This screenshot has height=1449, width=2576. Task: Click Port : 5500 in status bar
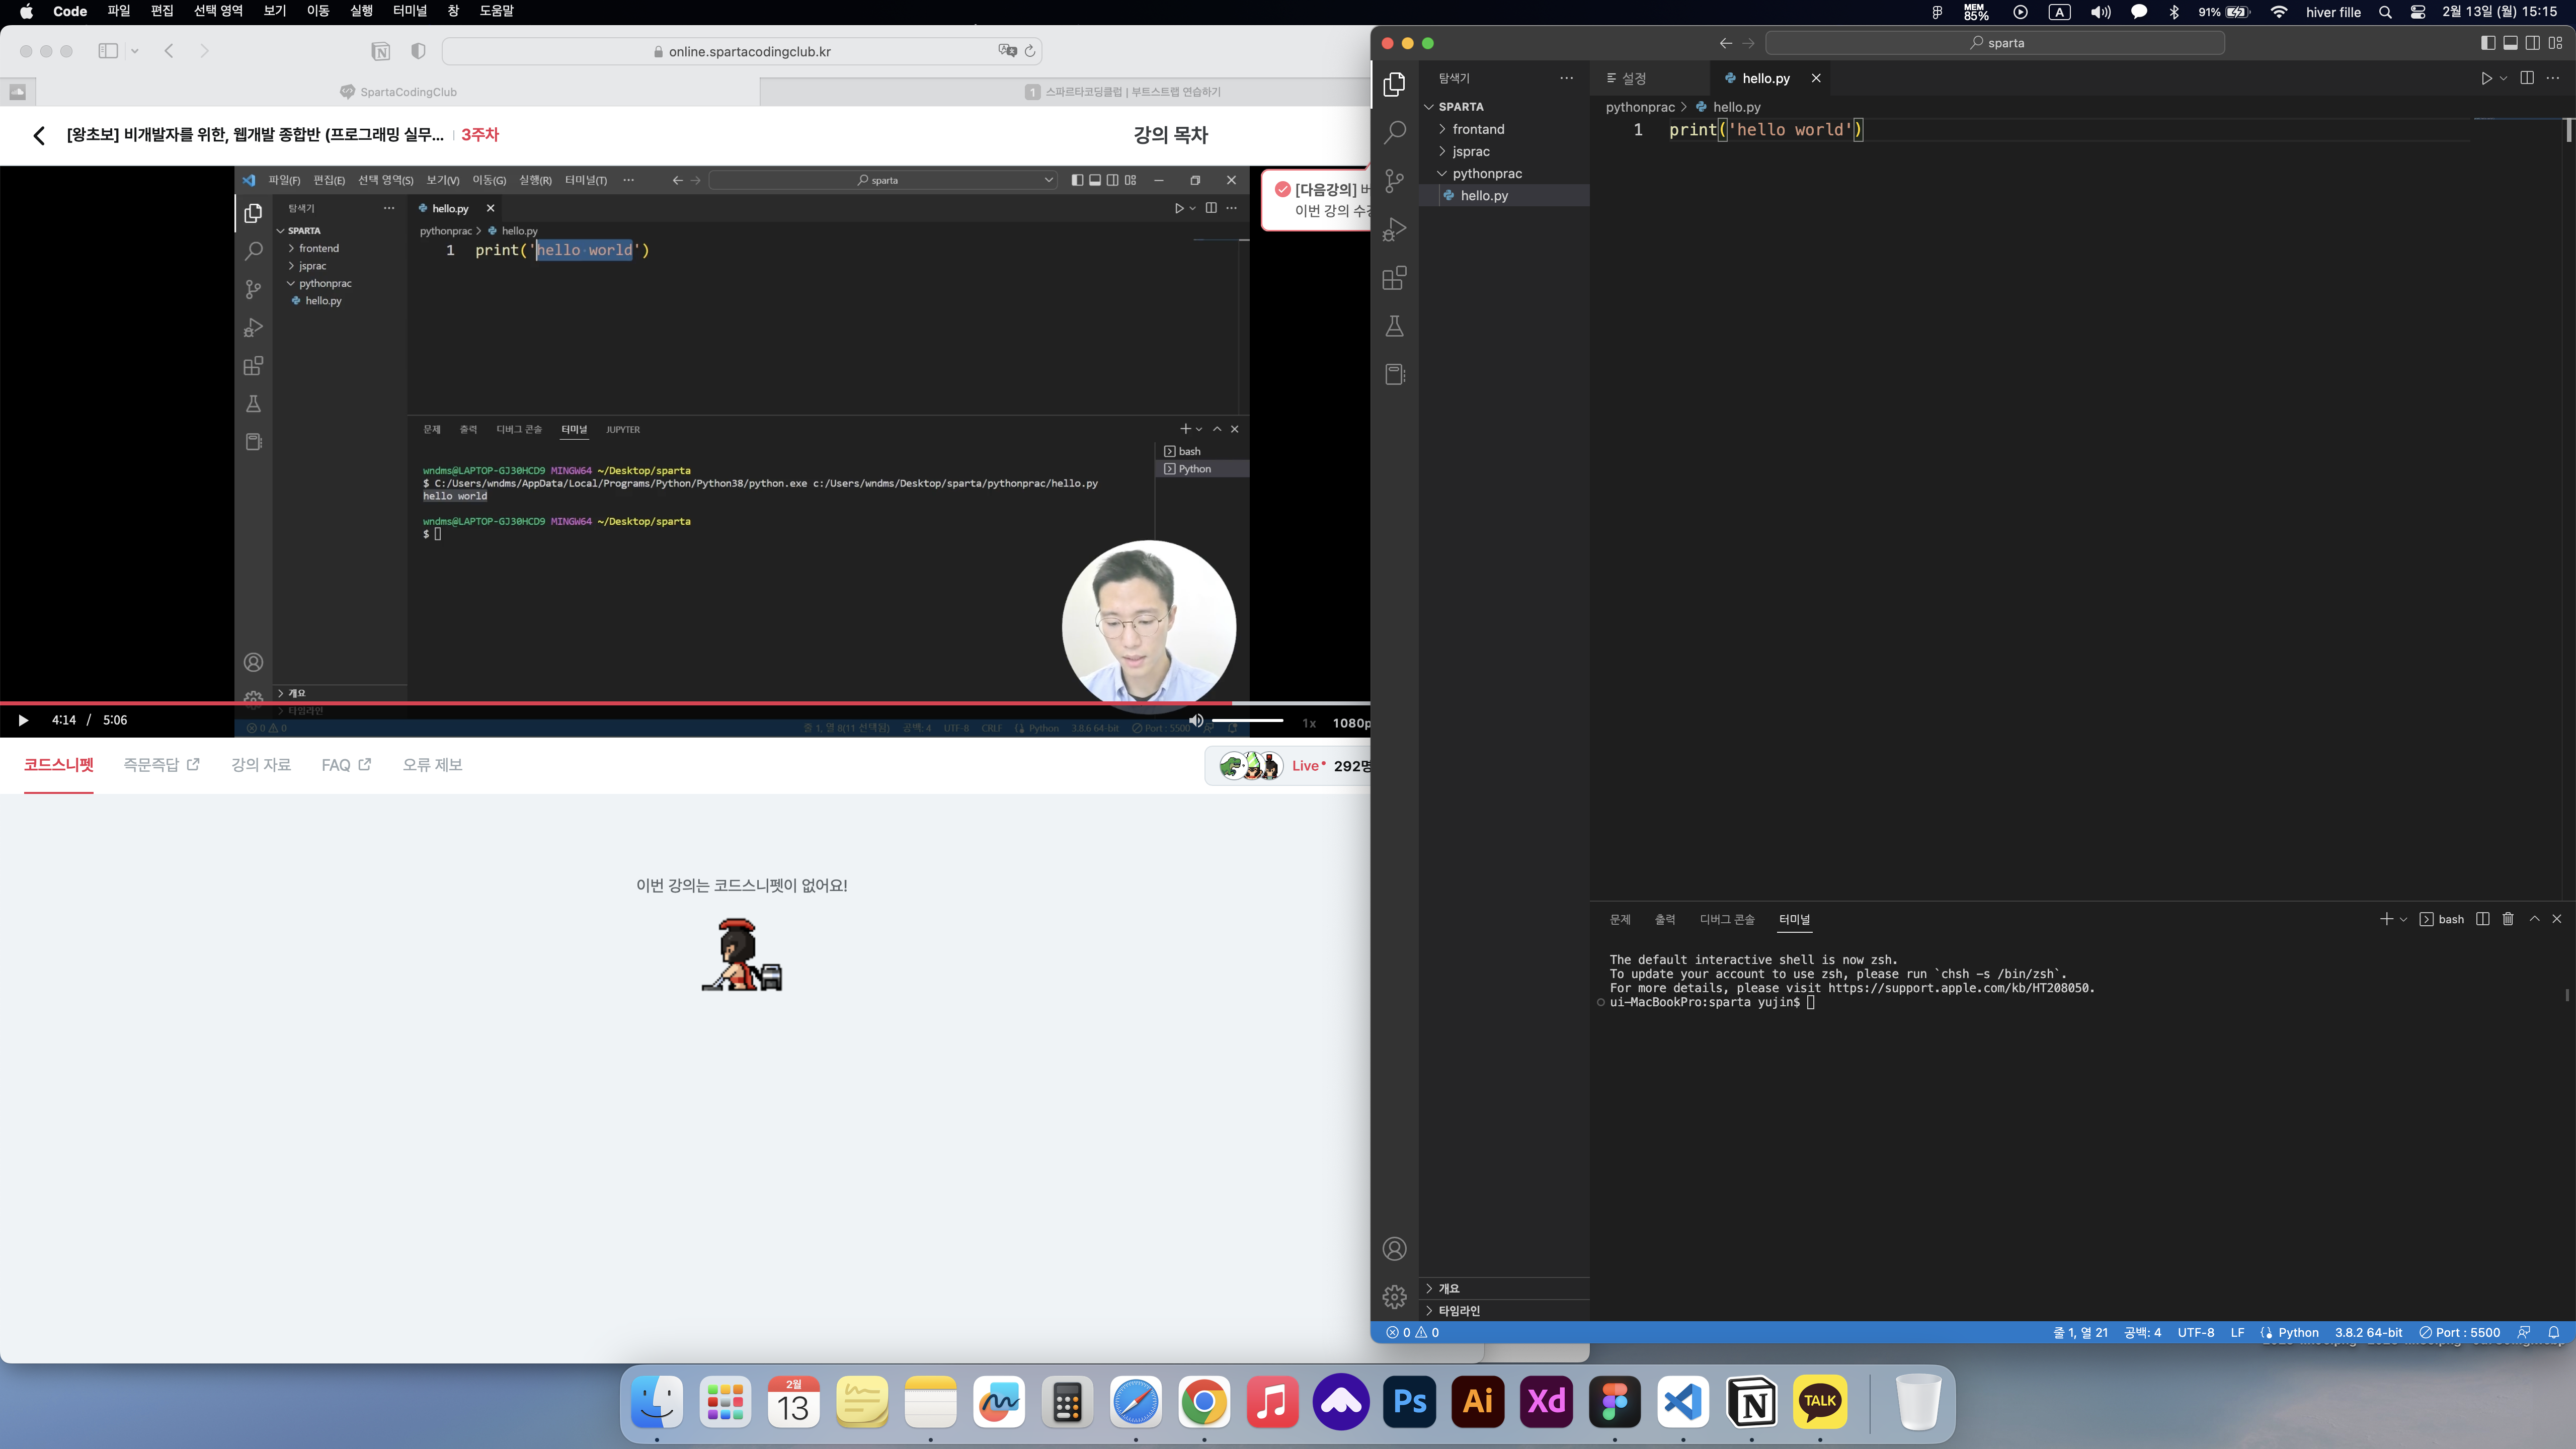pyautogui.click(x=2459, y=1332)
